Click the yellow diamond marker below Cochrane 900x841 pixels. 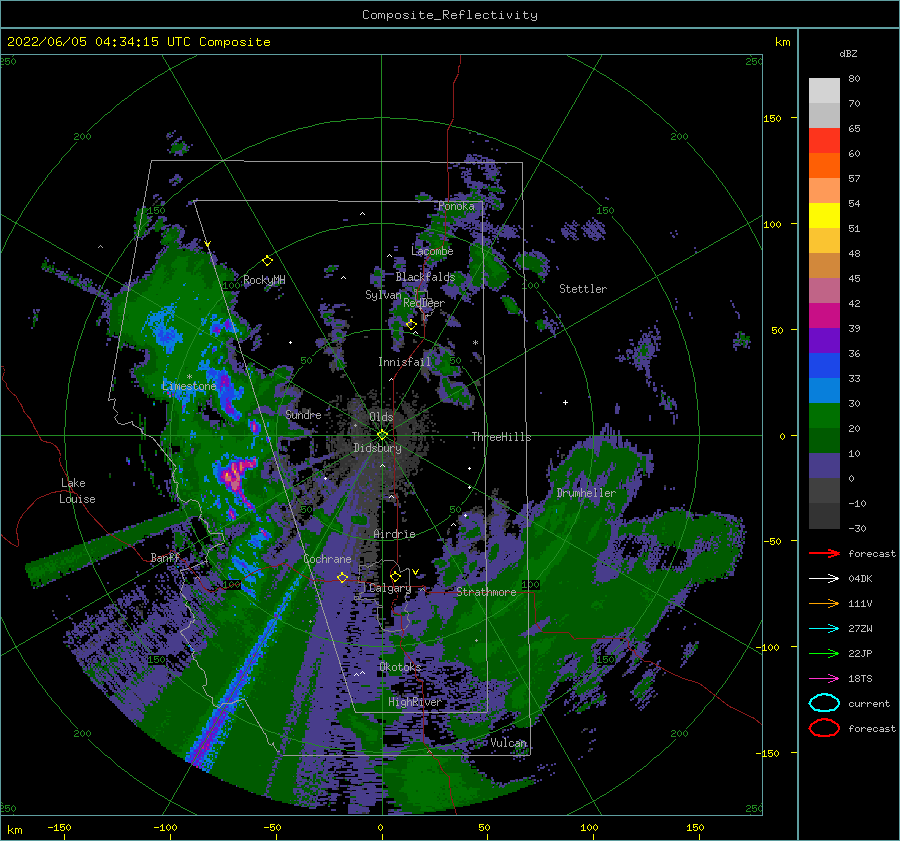(x=342, y=577)
